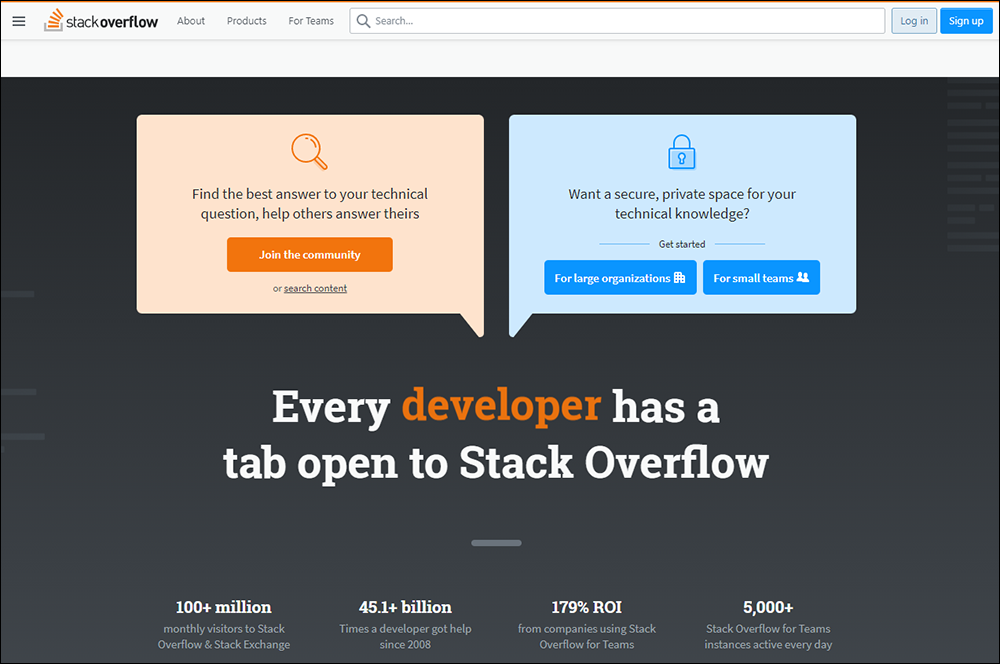Viewport: 1000px width, 664px height.
Task: Click 'instances active every day' text
Action: coord(768,644)
